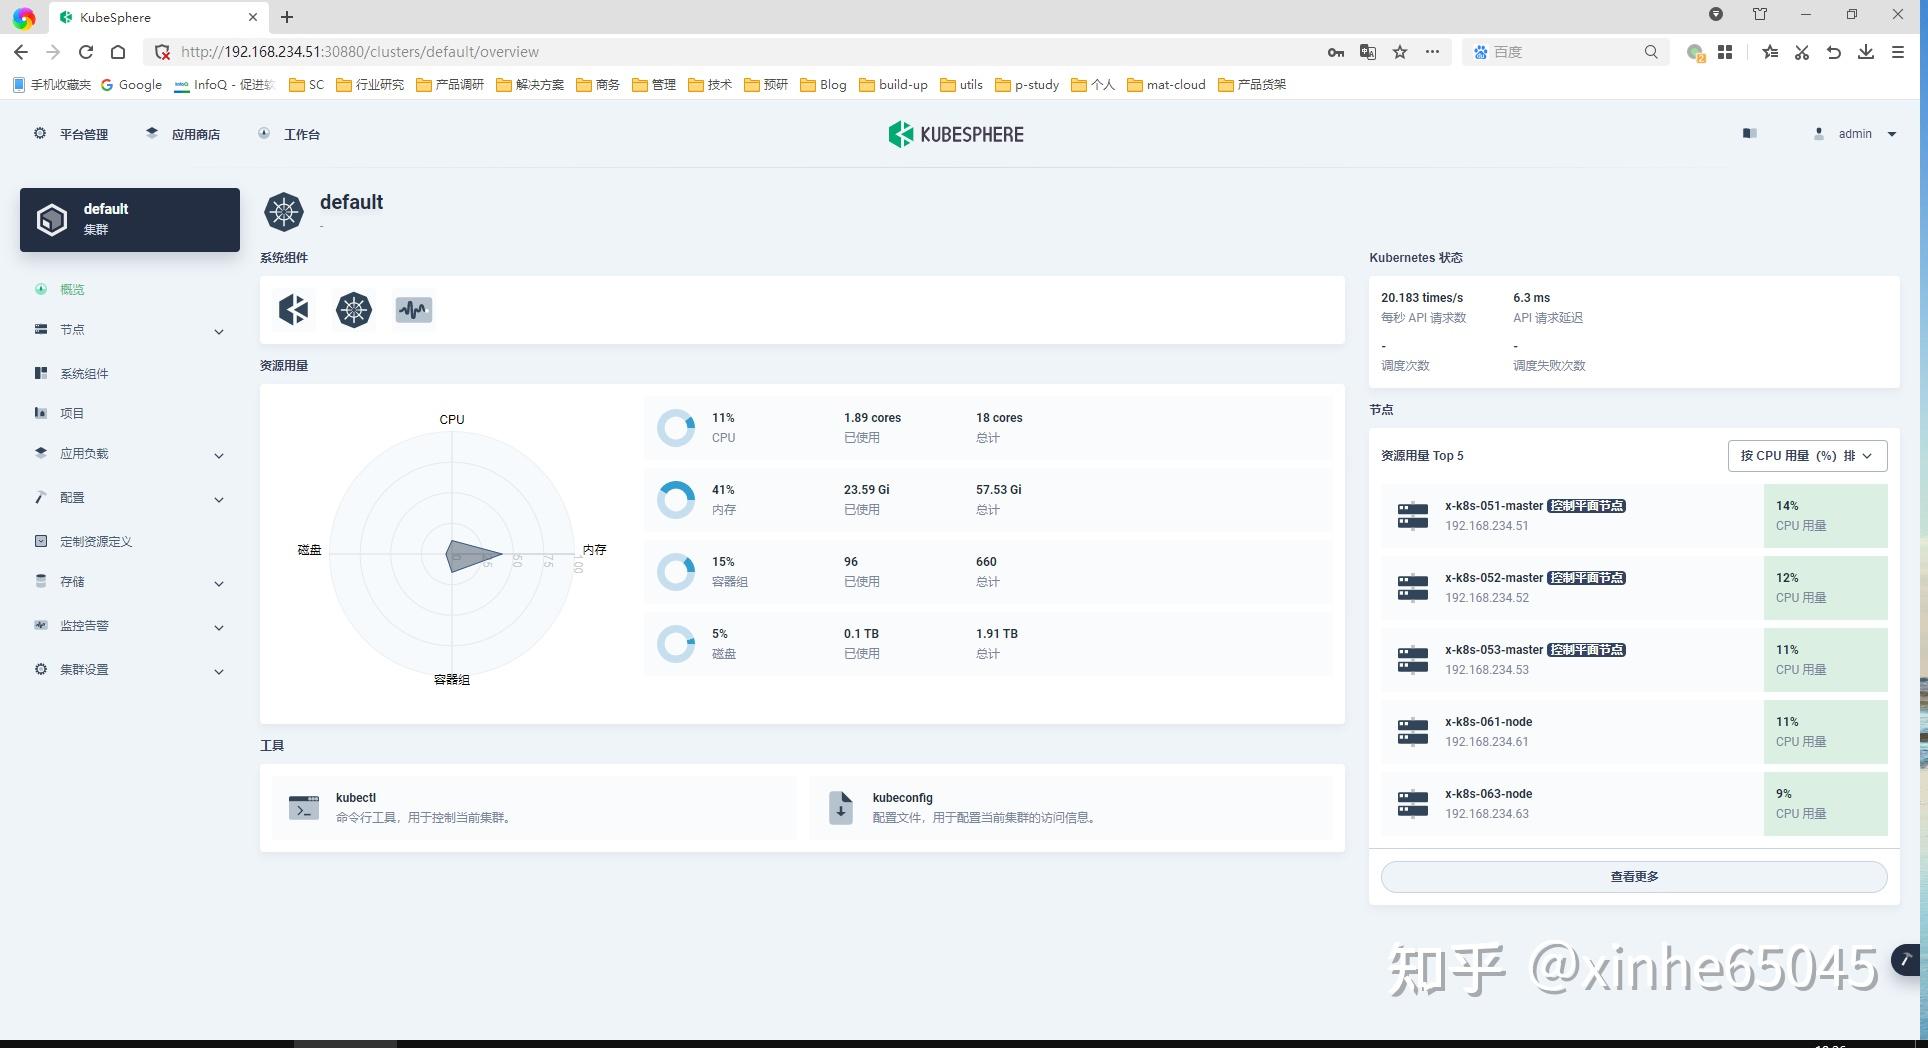Click the browser address bar URL
Image resolution: width=1928 pixels, height=1048 pixels.
360,52
